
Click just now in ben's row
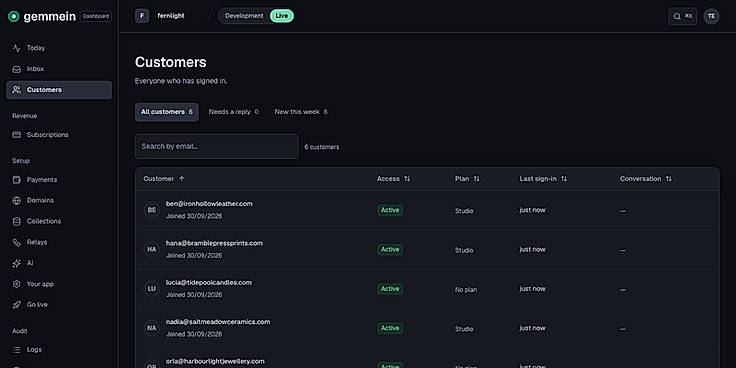[x=532, y=210]
